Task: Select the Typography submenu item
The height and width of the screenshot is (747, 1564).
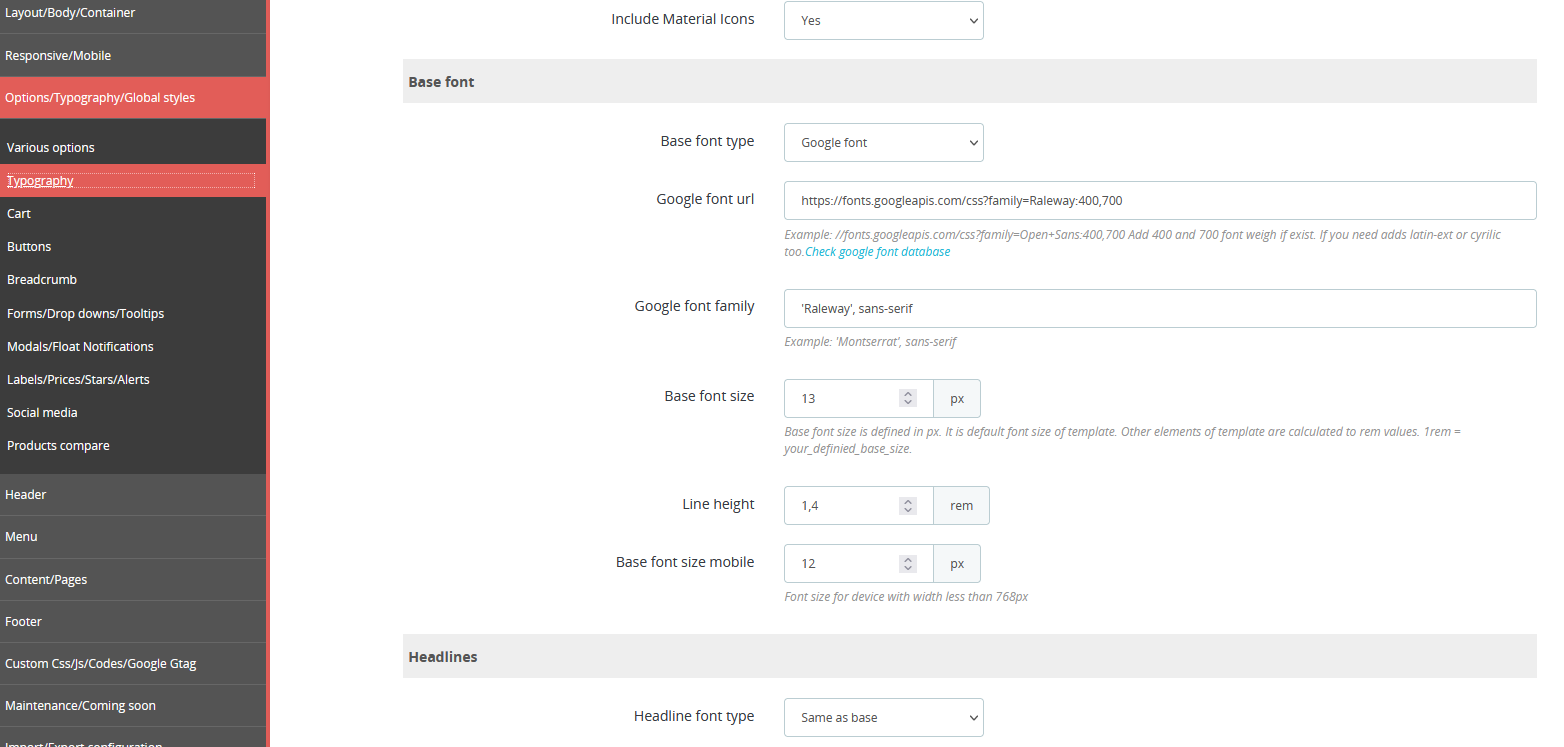Action: point(41,181)
